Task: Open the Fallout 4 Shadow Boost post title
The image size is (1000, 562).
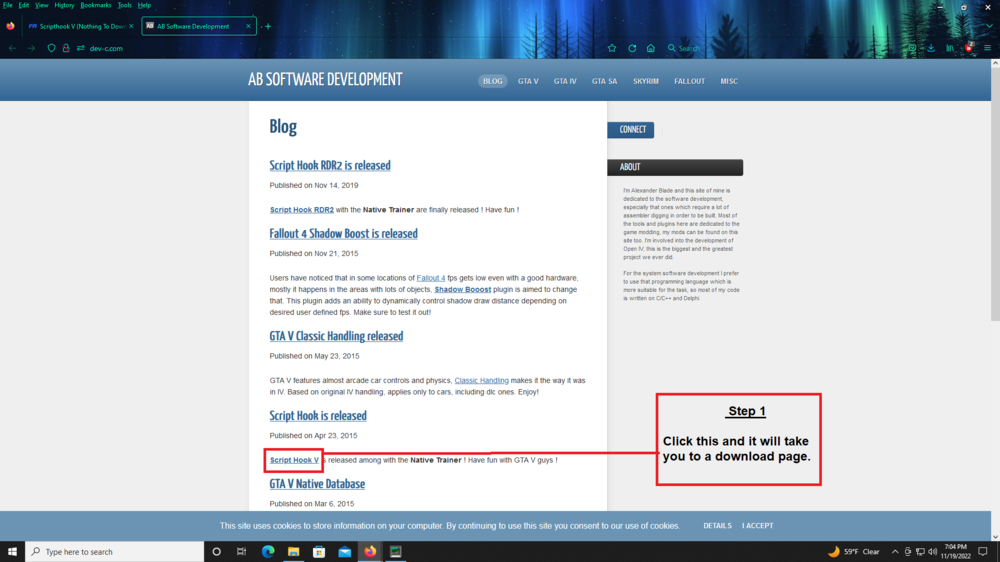Action: pos(343,233)
